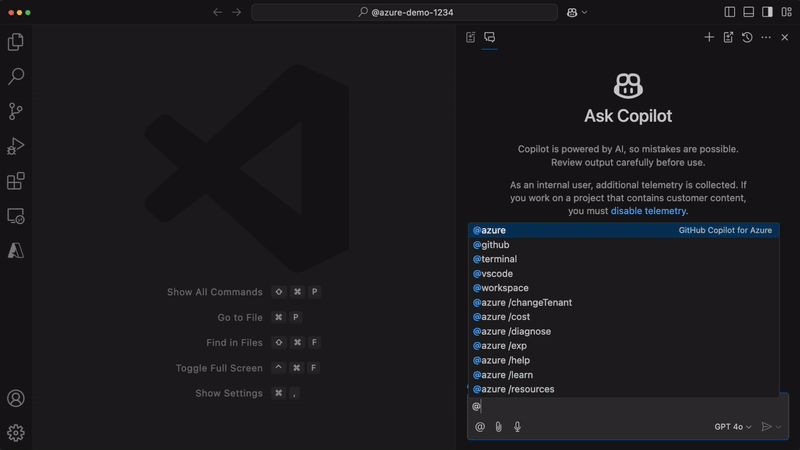Show chat history
Screen dimensions: 800x450
pyautogui.click(x=747, y=37)
